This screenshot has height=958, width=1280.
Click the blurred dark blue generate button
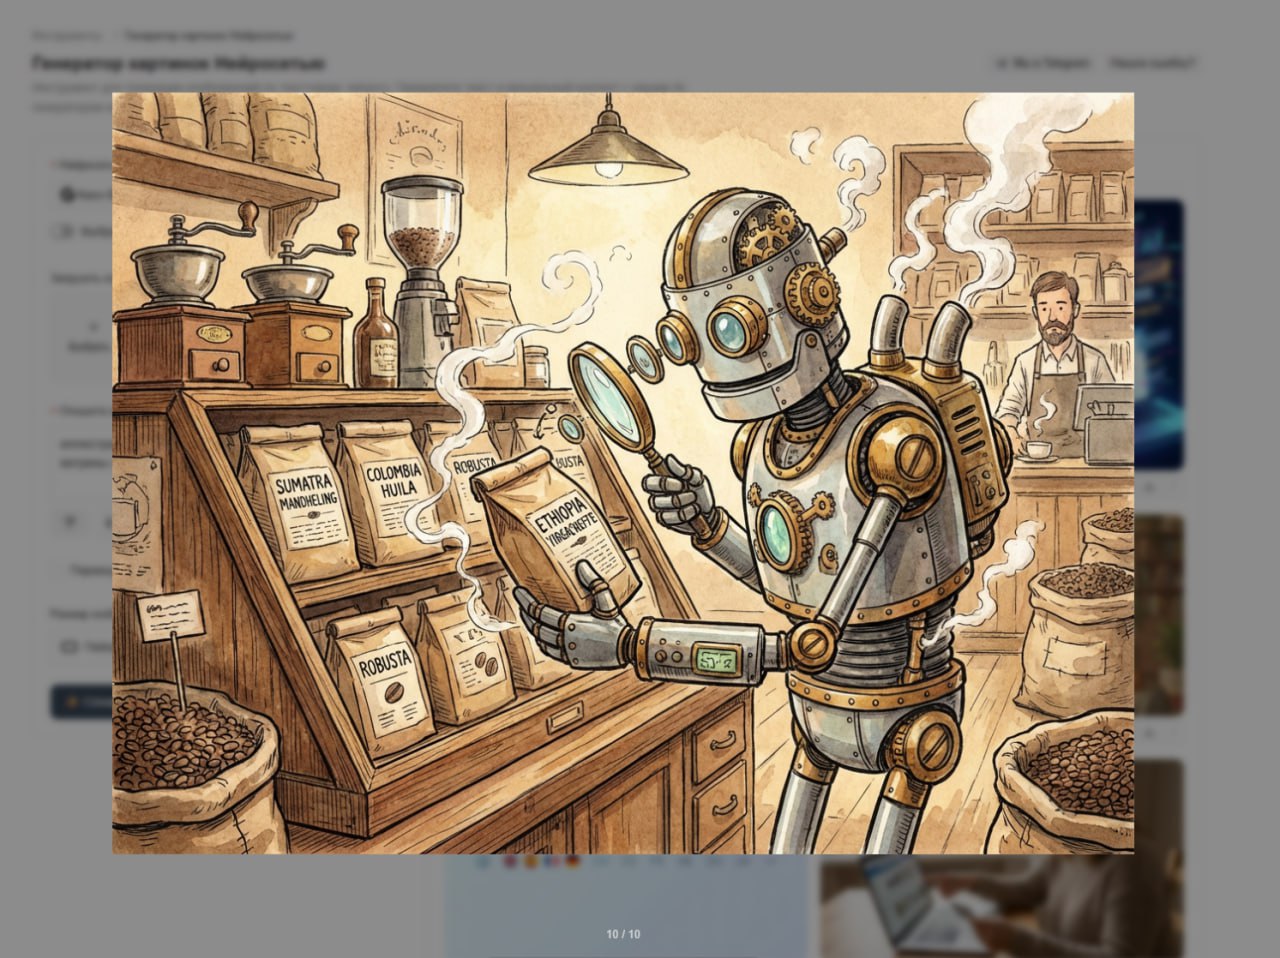point(80,702)
